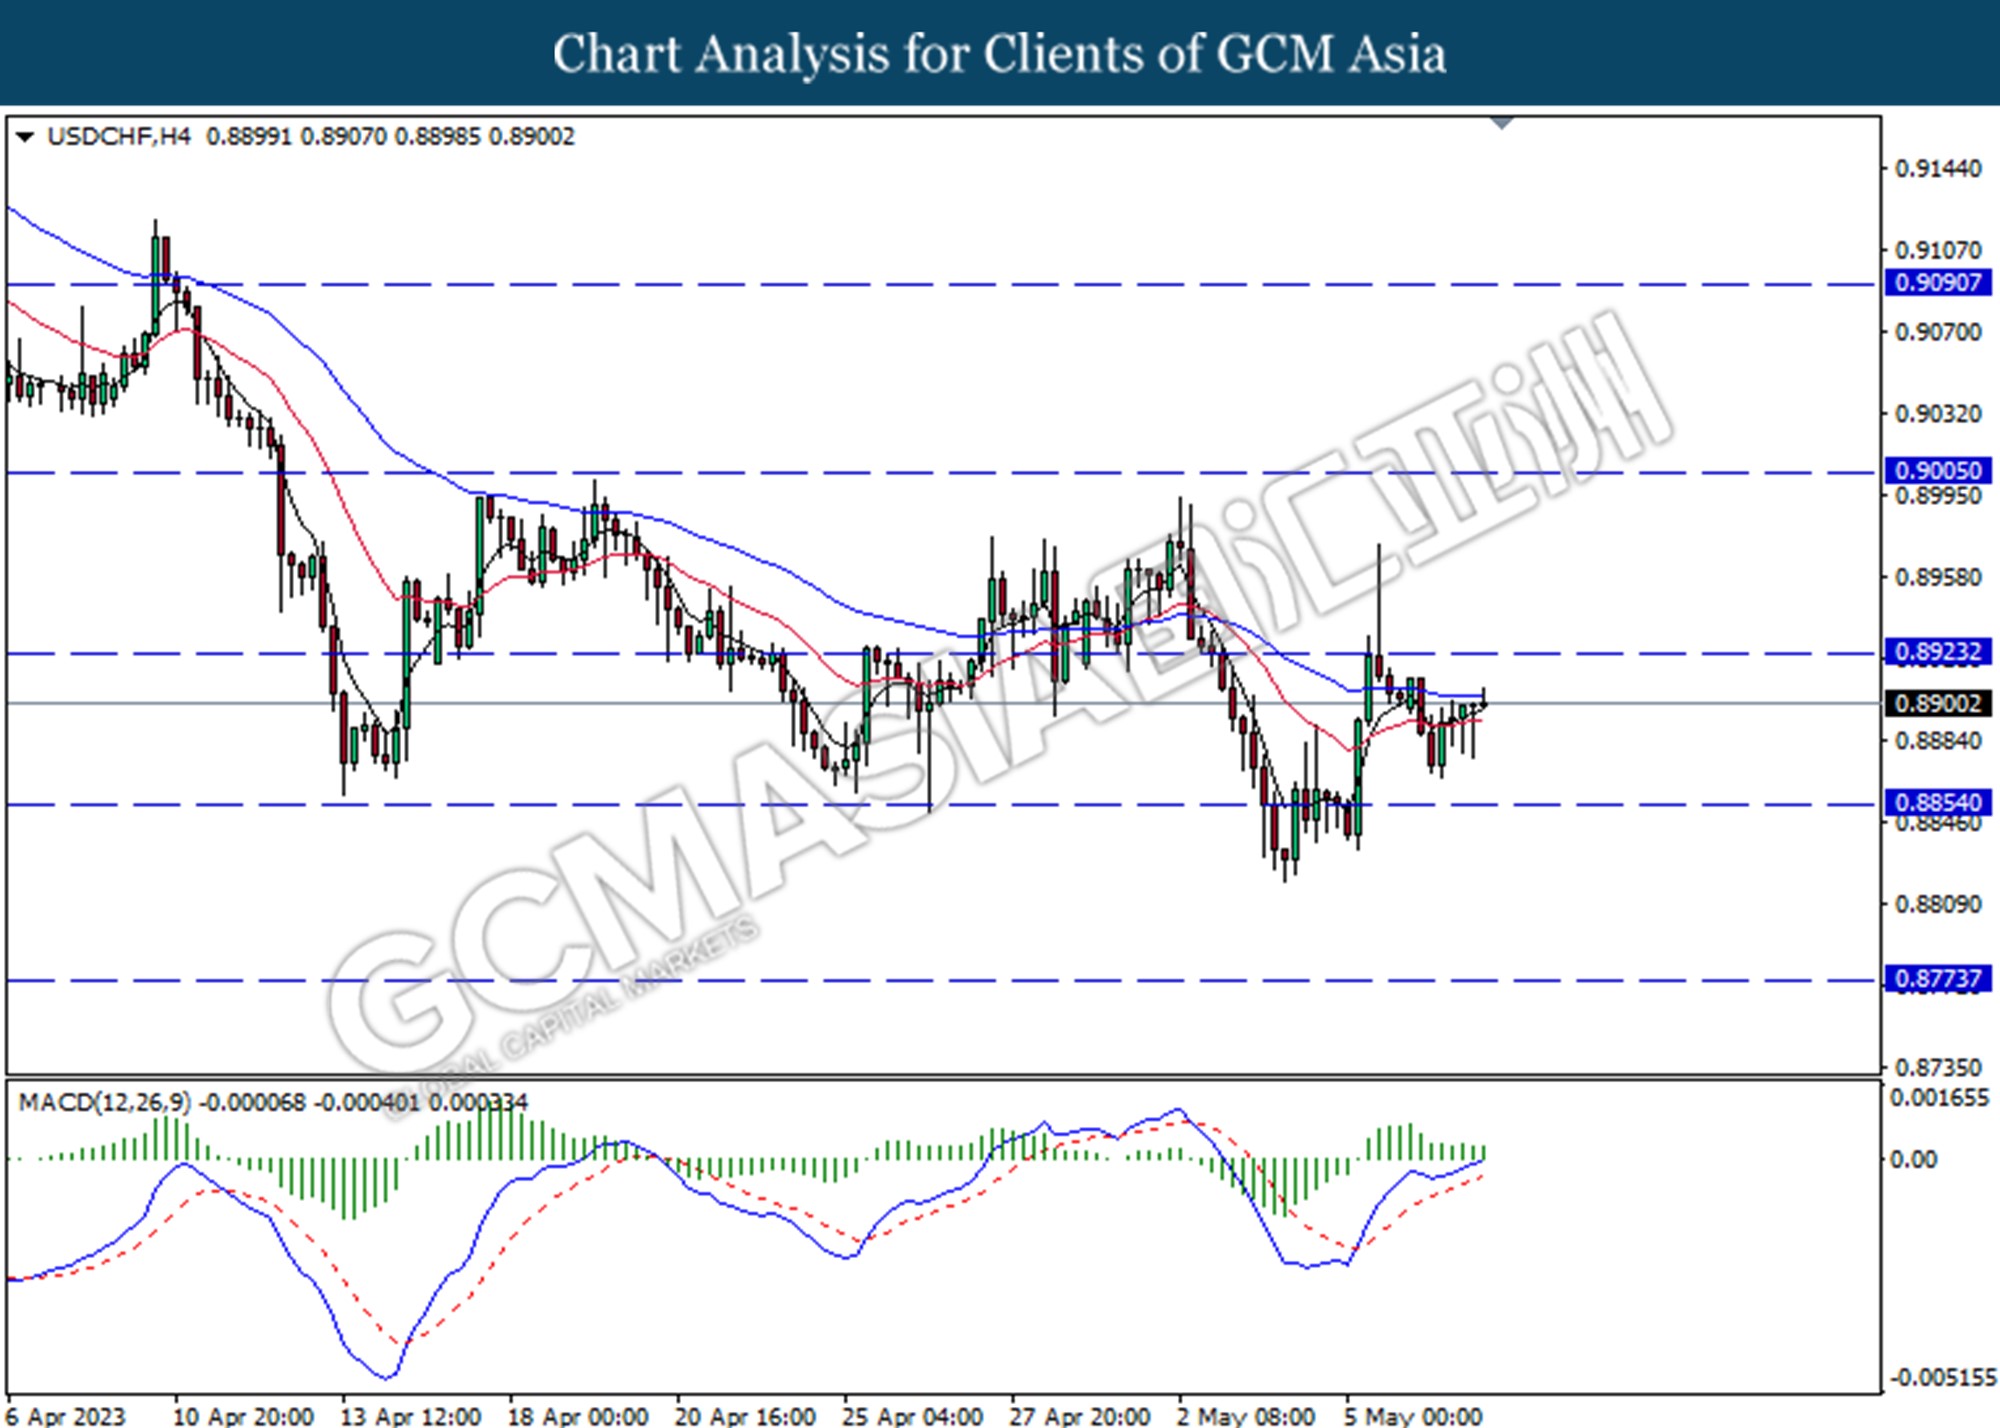
Task: Open the USDCHF,H4 chart menu arrow
Action: coord(25,136)
